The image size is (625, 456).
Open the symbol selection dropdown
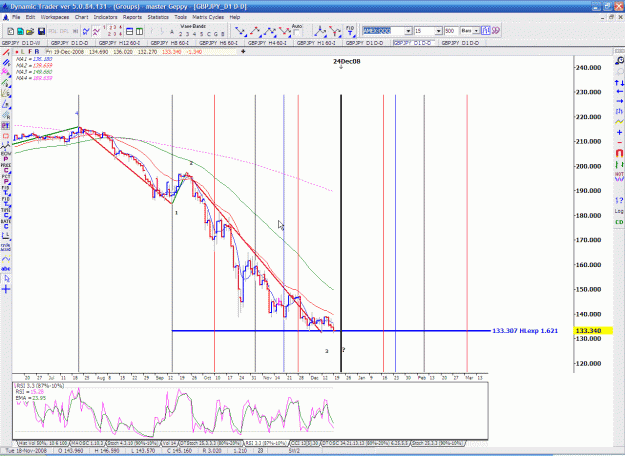point(408,31)
